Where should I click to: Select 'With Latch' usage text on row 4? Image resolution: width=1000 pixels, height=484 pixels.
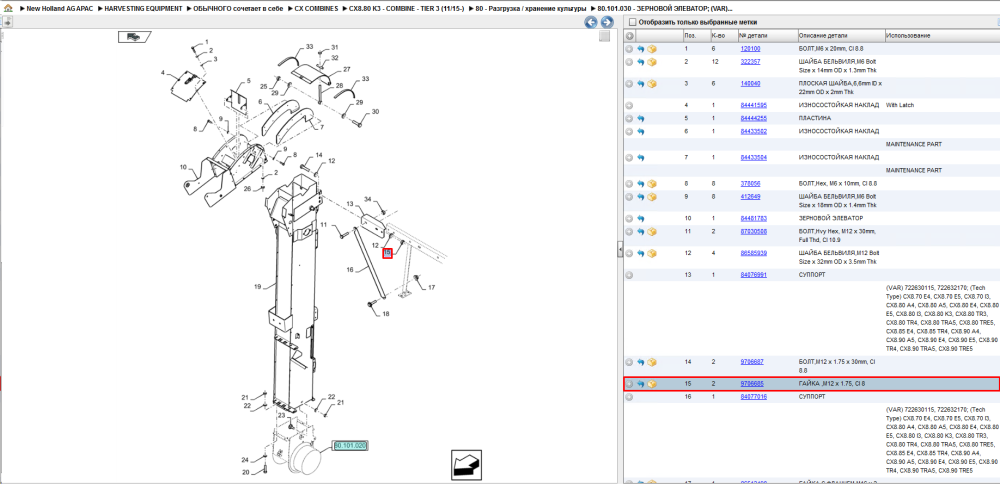point(900,105)
